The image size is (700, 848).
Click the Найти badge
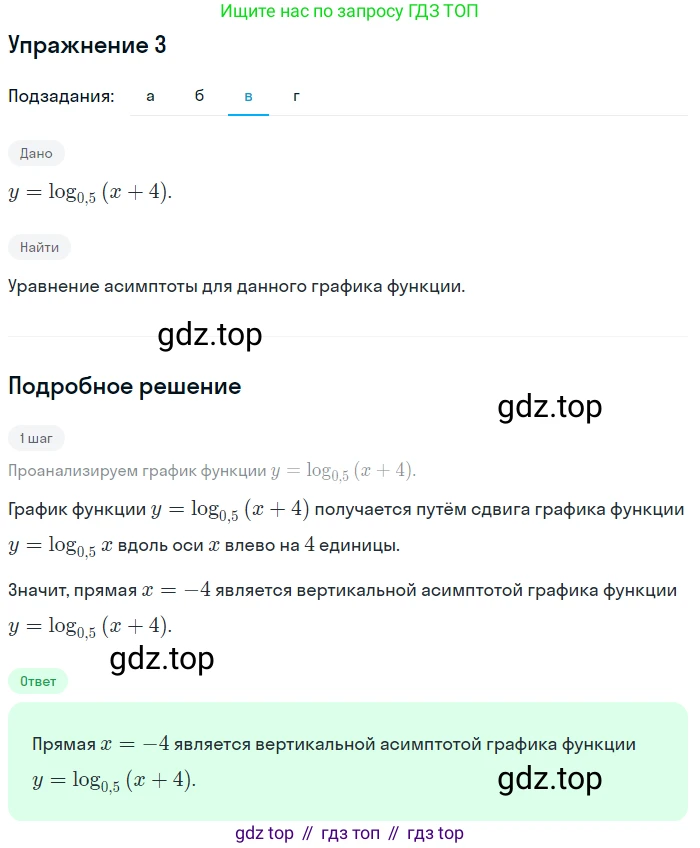pyautogui.click(x=39, y=247)
